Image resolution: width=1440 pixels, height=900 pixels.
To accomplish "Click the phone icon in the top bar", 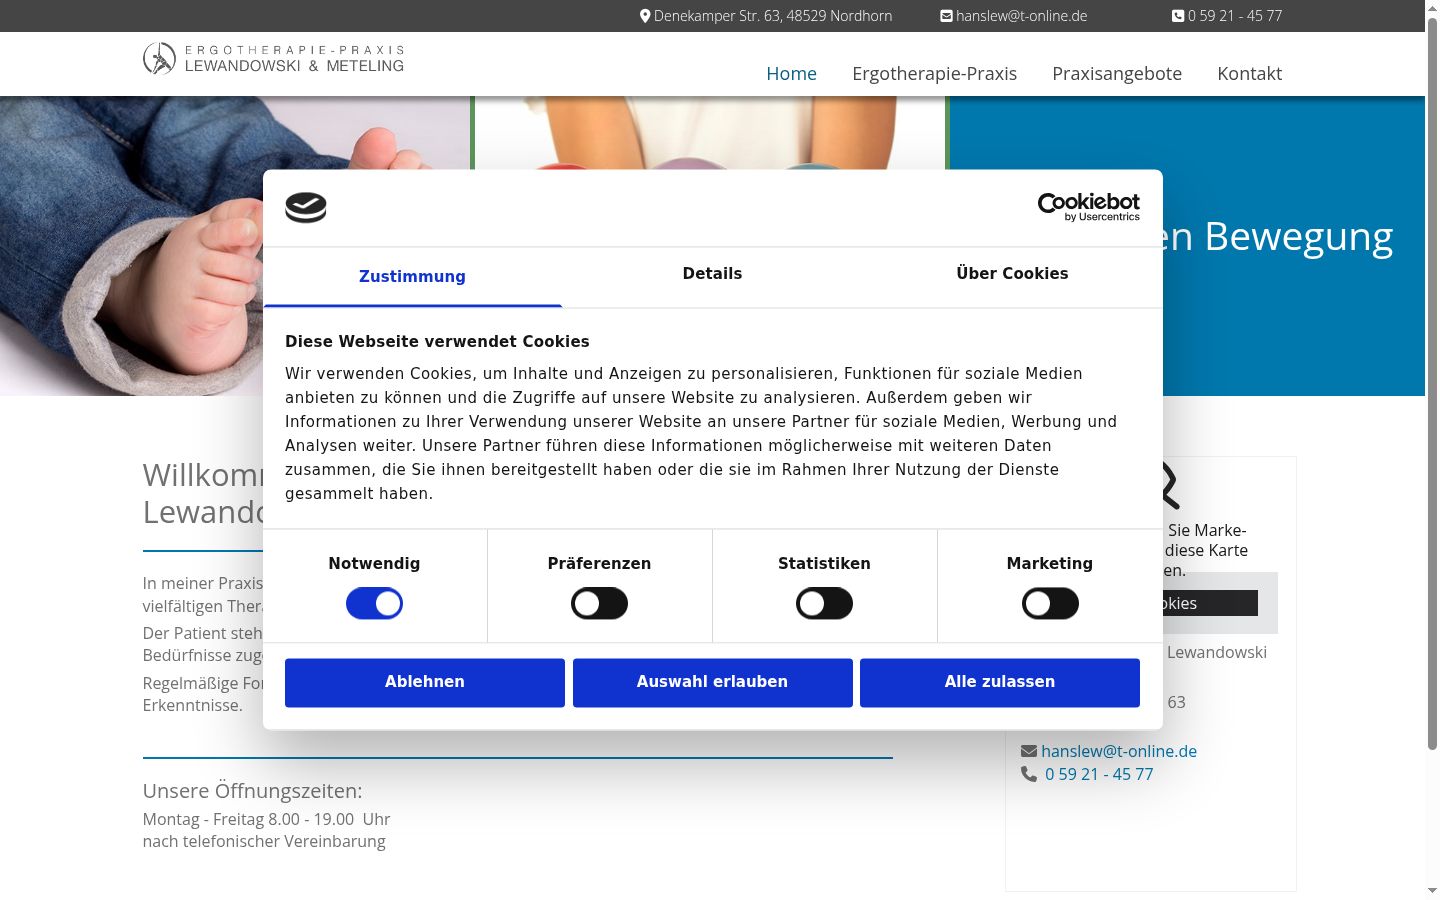I will pos(1178,16).
